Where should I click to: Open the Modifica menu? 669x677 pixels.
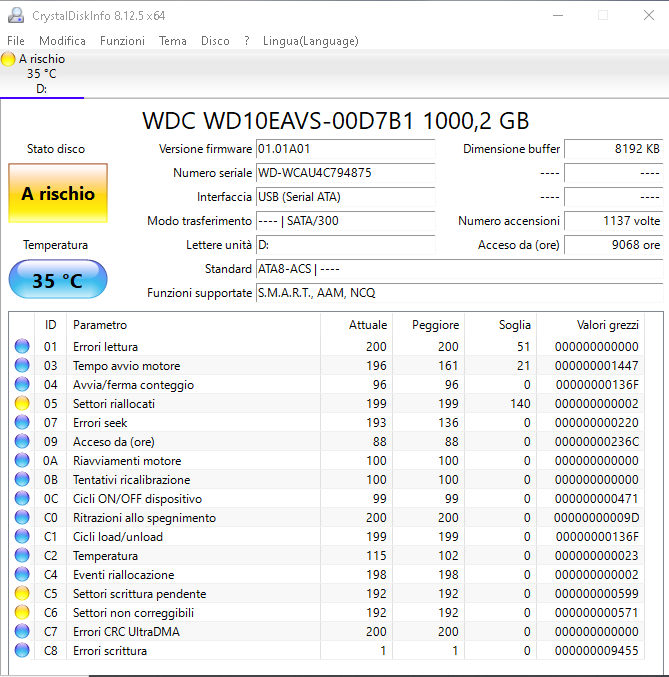click(x=62, y=41)
